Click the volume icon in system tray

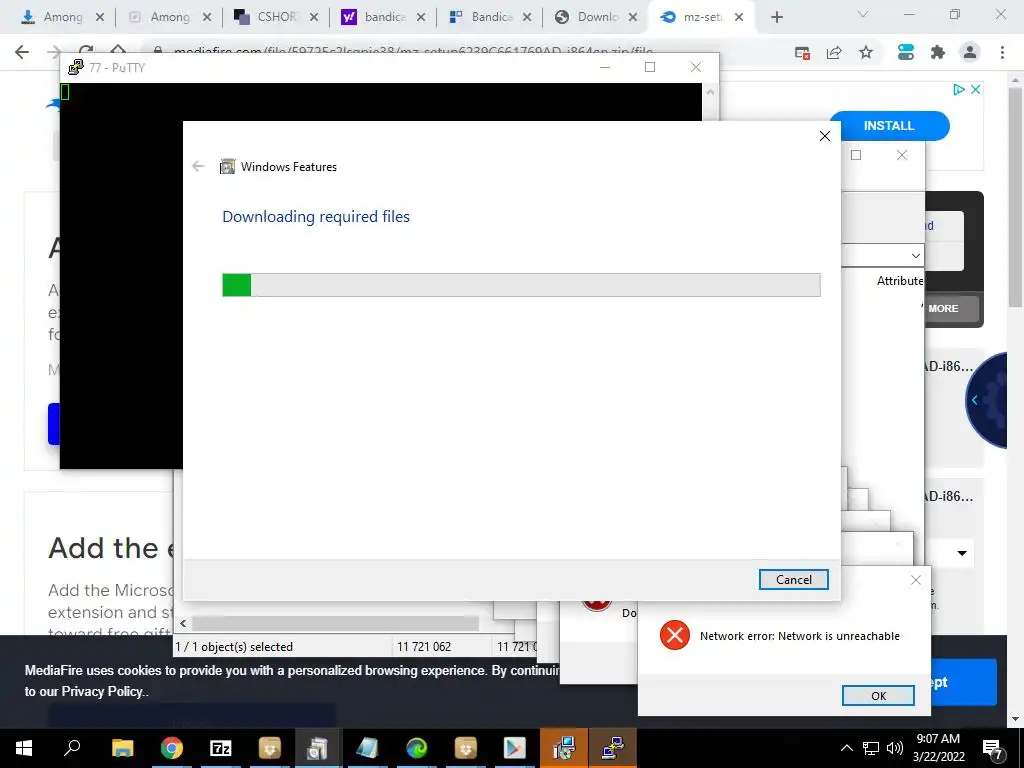(895, 748)
